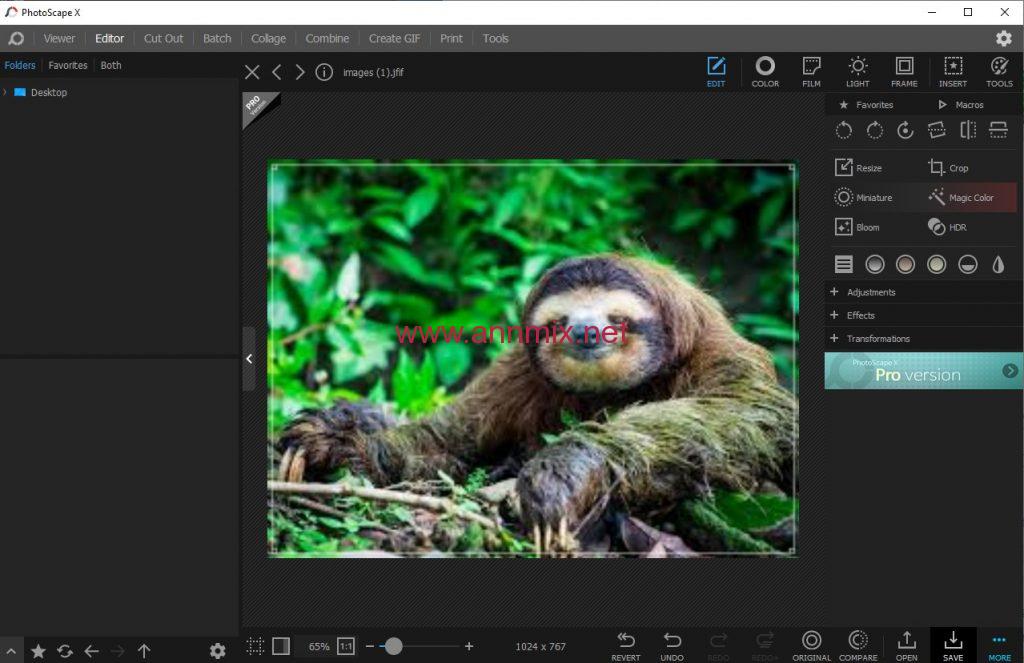Open sidebar settings gear at bottom

(x=217, y=651)
